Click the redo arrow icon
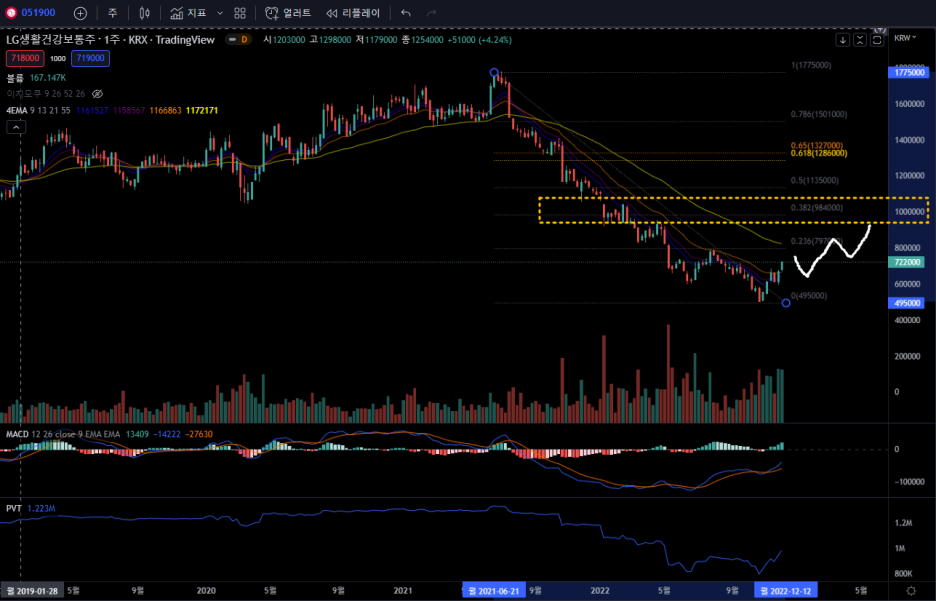This screenshot has width=936, height=601. [x=432, y=13]
